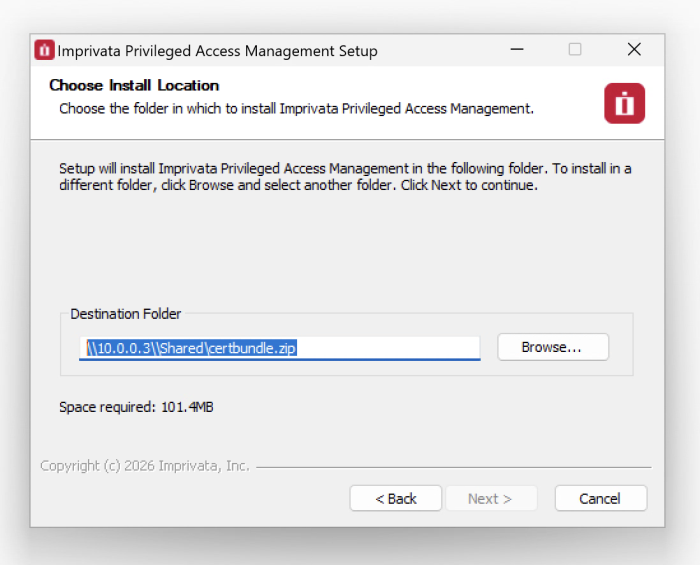Click the 'Copyright (c) 2026 Imprivata, Inc.' text

point(145,466)
